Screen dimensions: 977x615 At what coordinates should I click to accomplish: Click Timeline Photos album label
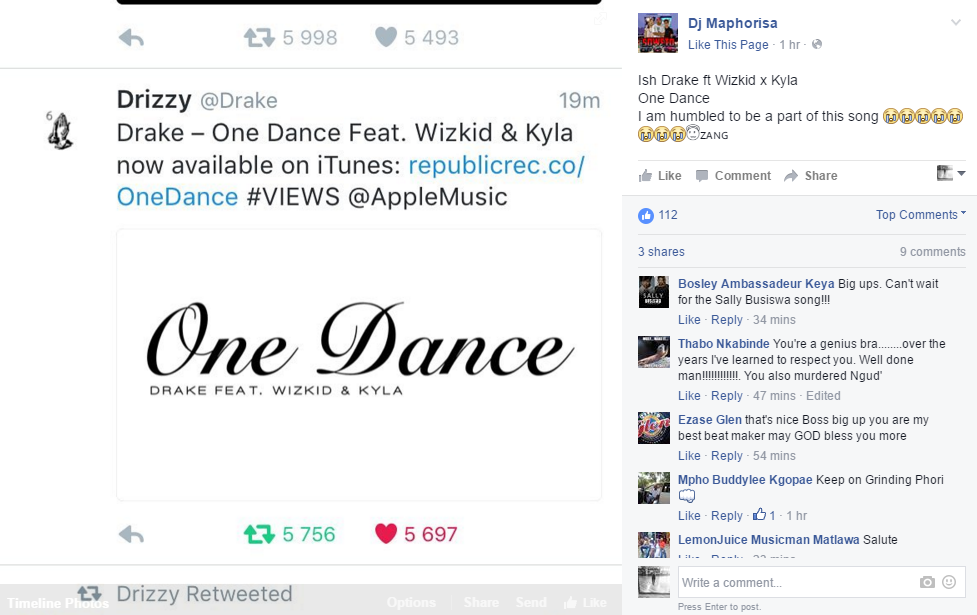tap(58, 603)
